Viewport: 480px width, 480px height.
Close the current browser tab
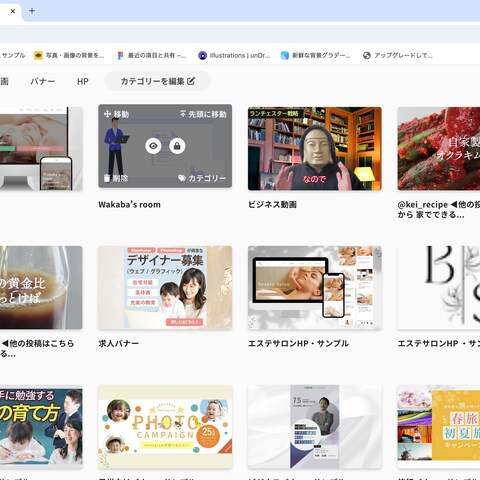point(13,11)
